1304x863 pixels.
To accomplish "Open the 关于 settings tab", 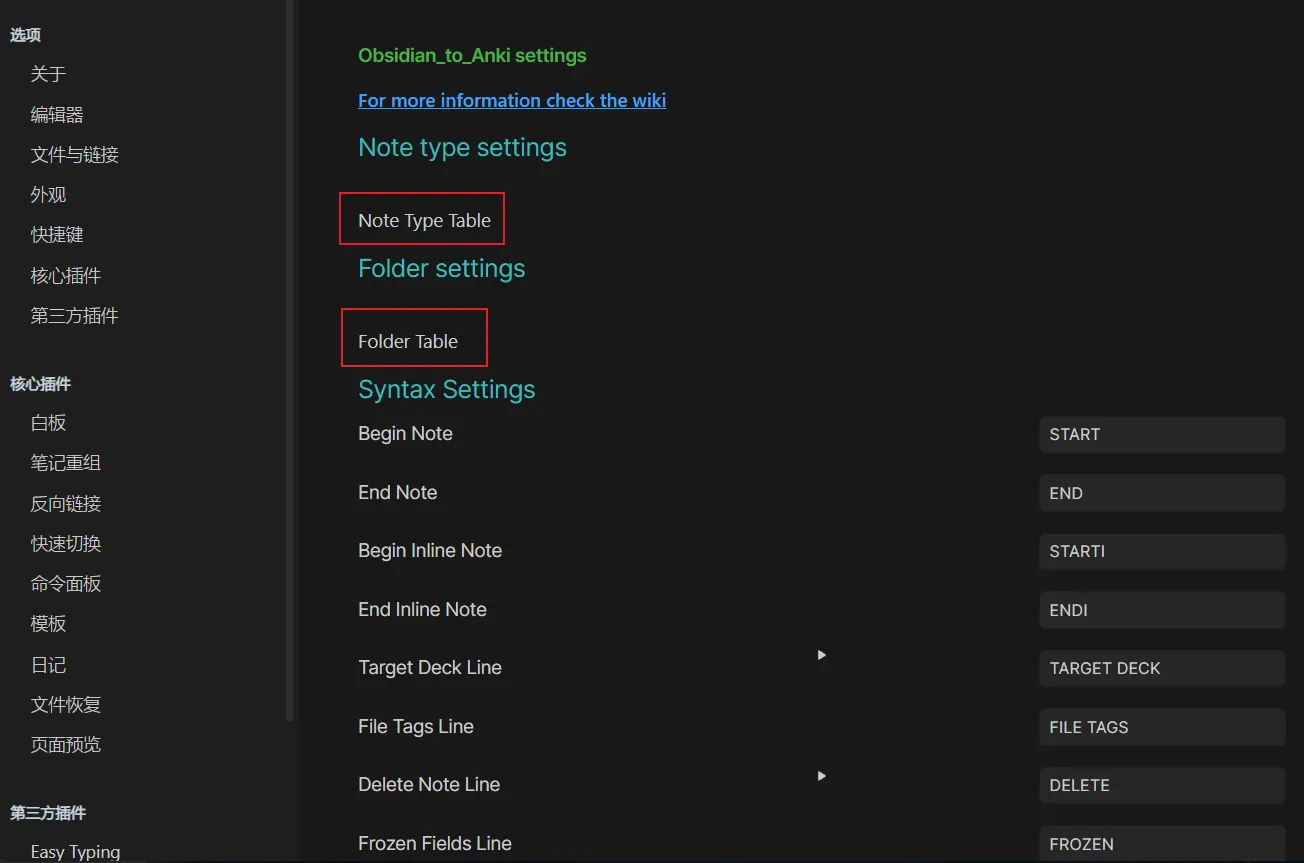I will [48, 74].
